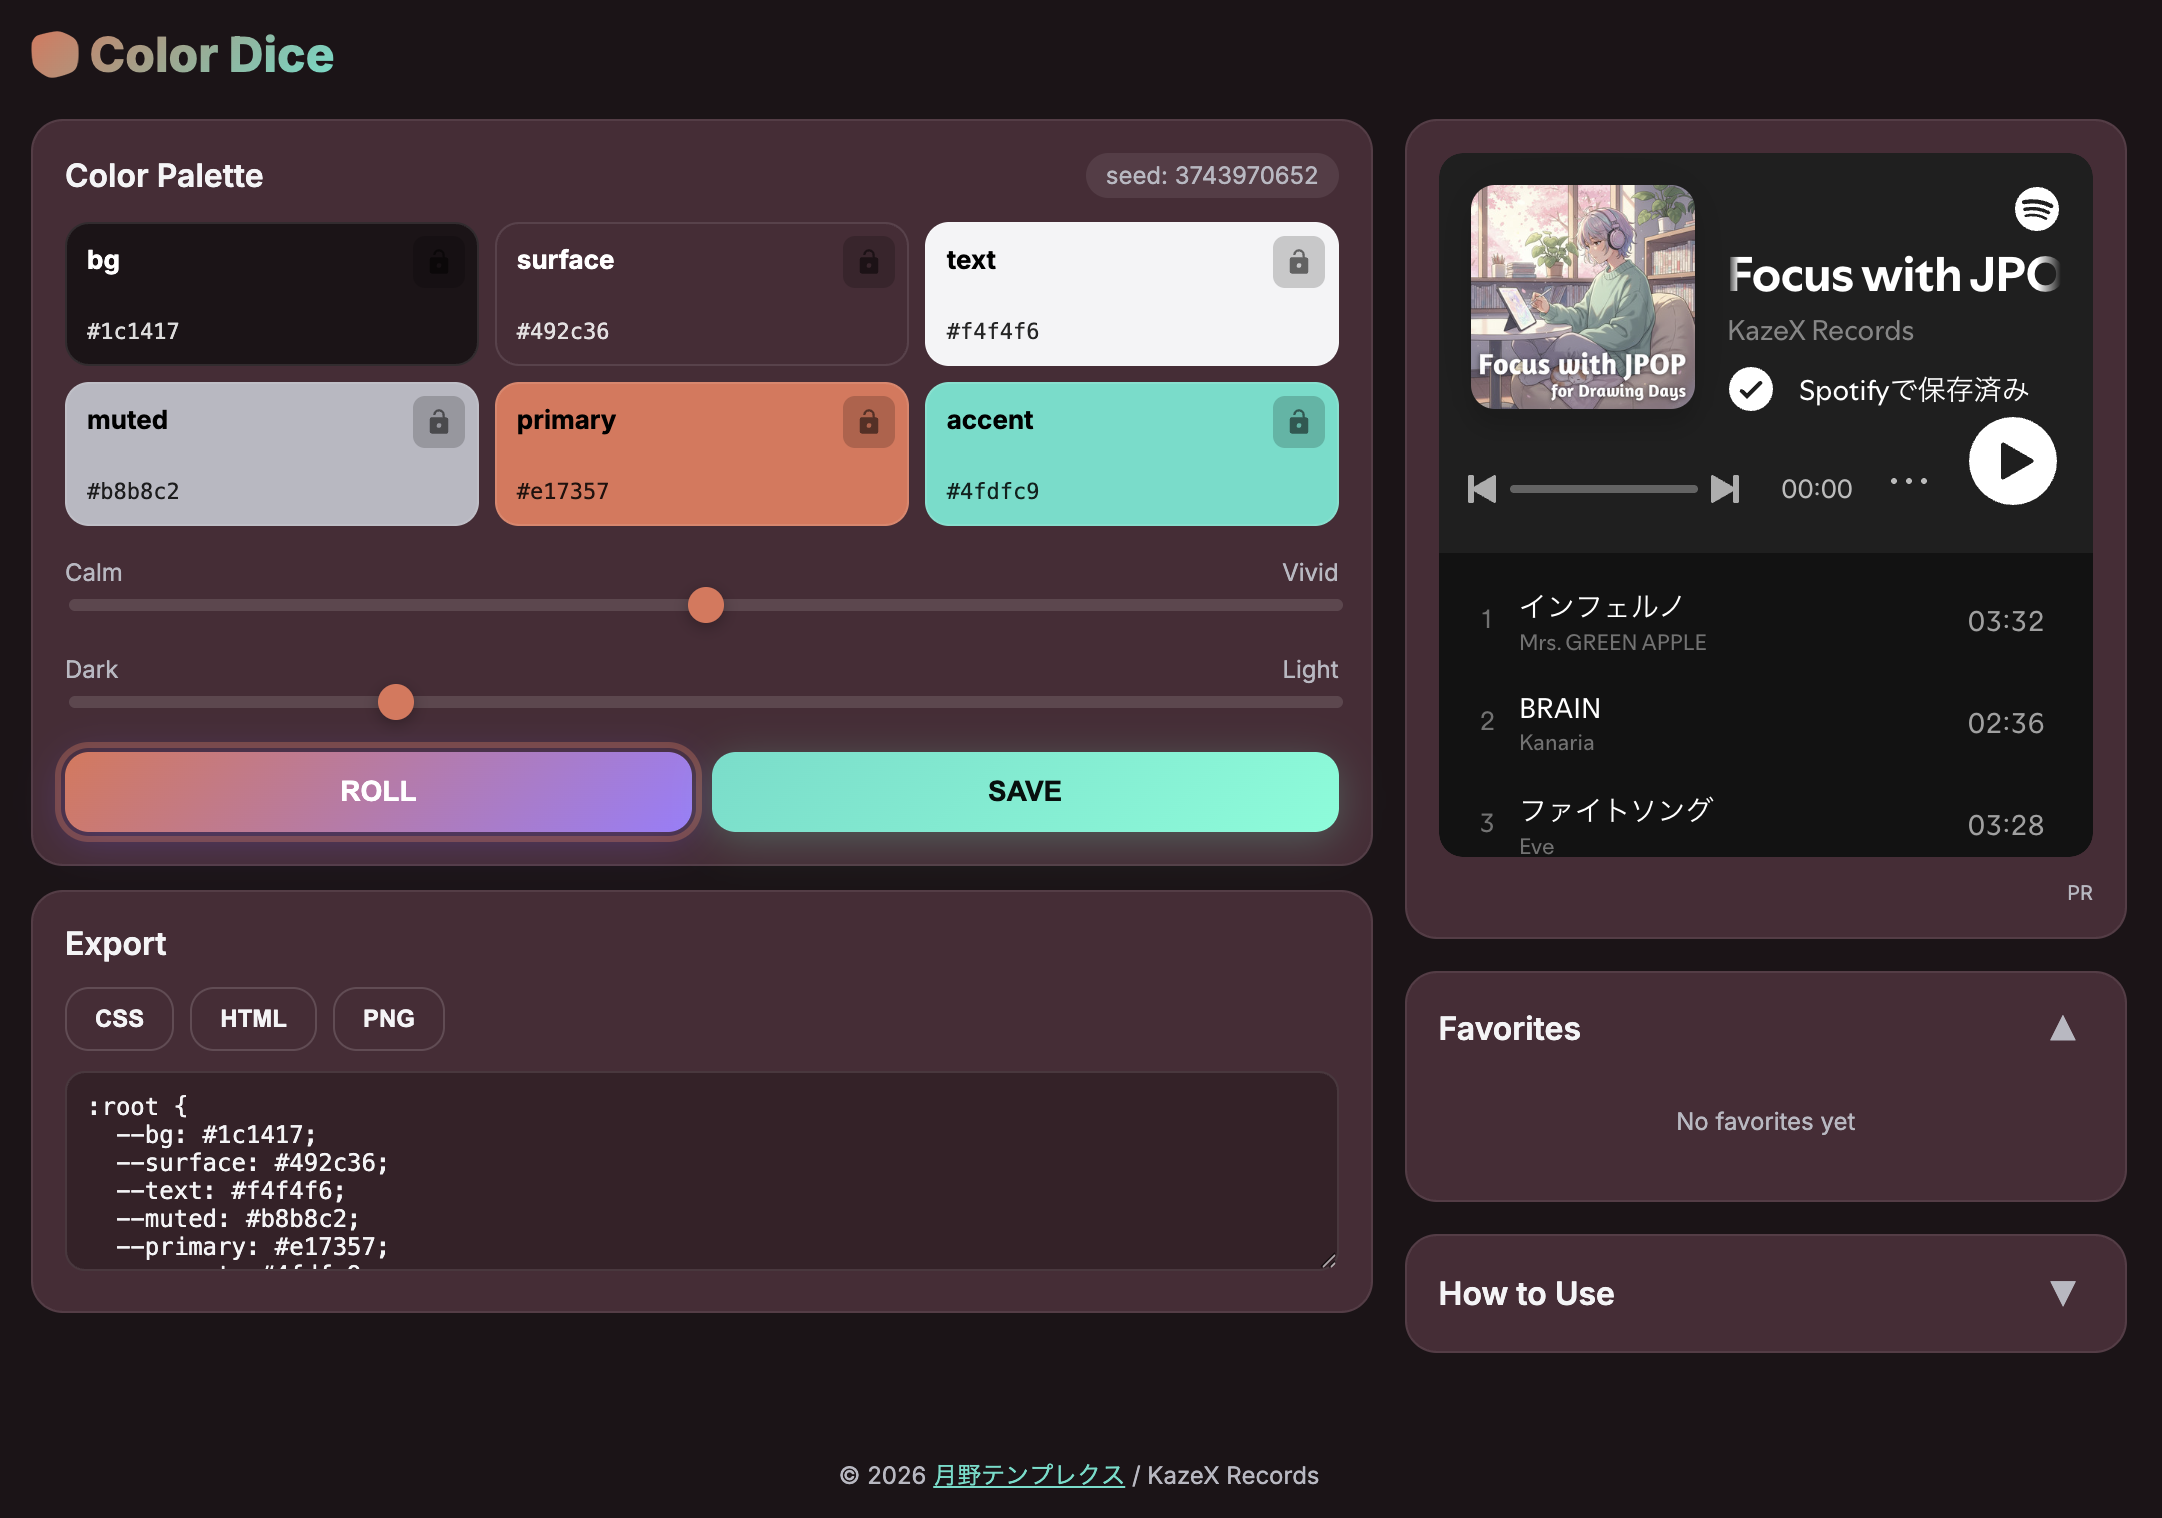Go back to the previous track
Viewport: 2162px width, 1518px height.
[1482, 489]
